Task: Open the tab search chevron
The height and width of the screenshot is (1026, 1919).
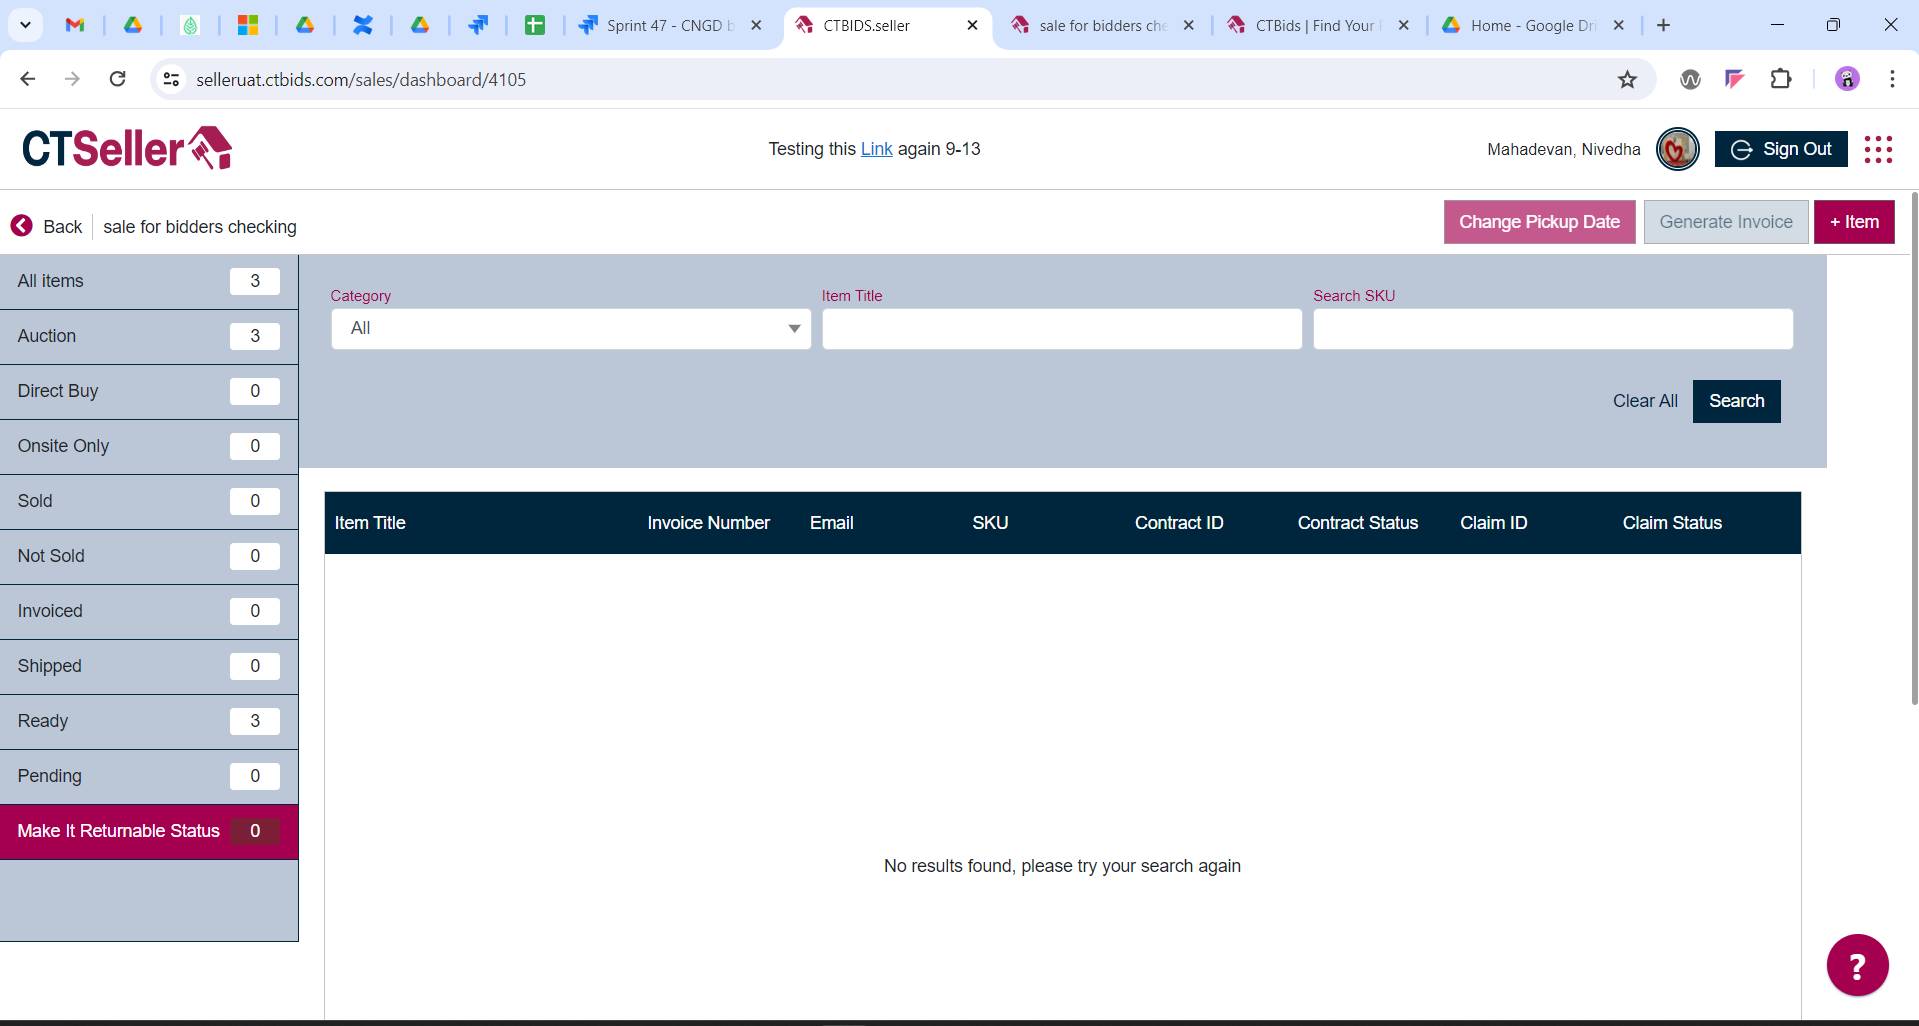Action: pyautogui.click(x=25, y=25)
